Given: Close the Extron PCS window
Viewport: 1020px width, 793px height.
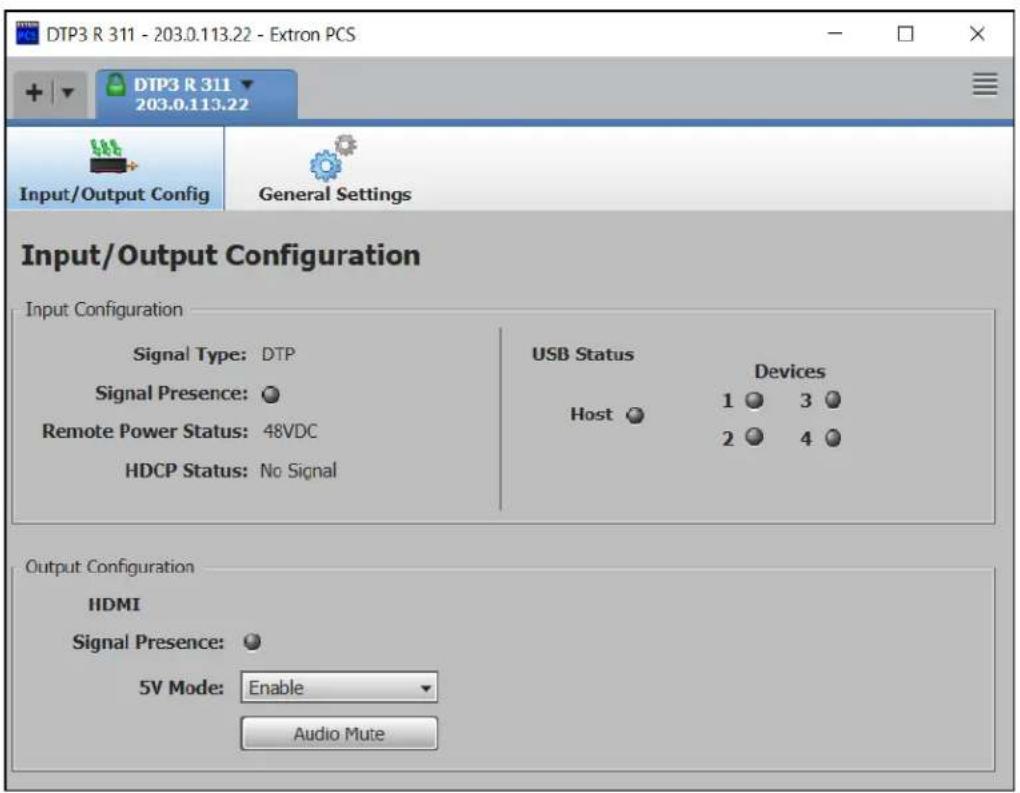Looking at the screenshot, I should (x=977, y=33).
